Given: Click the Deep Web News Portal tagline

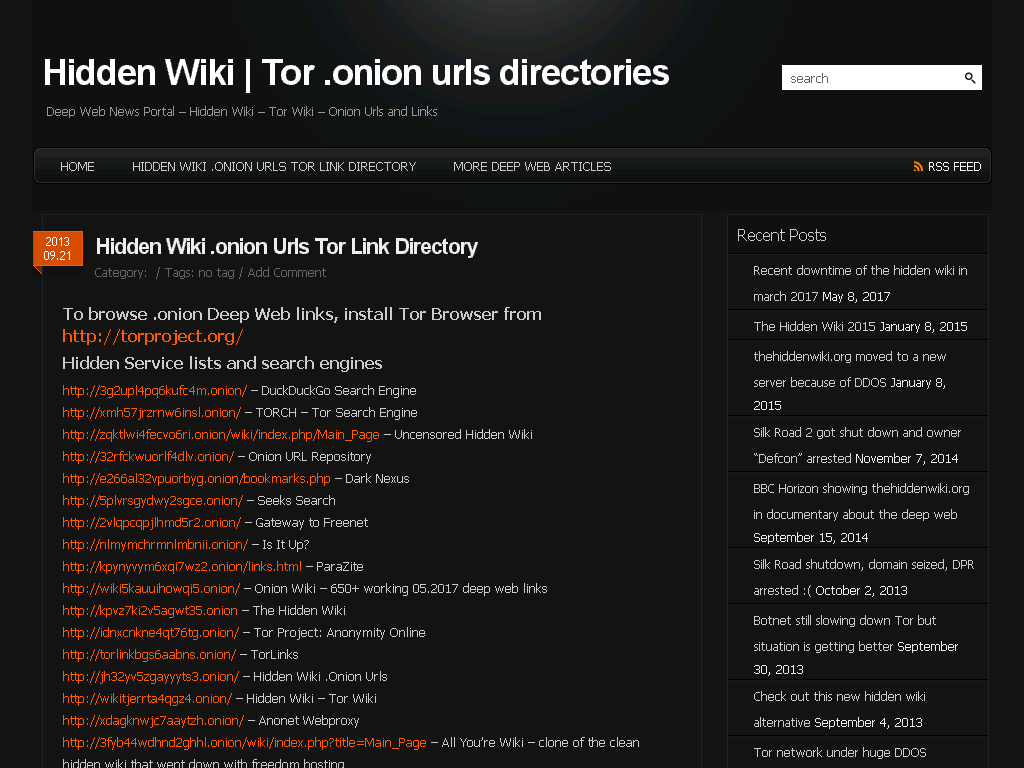Looking at the screenshot, I should tap(242, 112).
